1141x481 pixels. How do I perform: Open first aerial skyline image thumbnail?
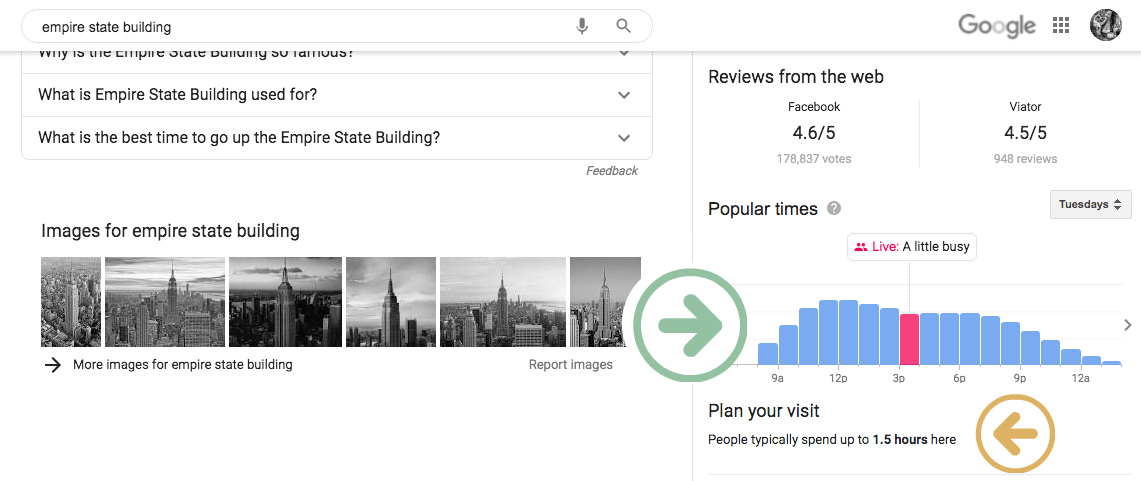point(71,302)
